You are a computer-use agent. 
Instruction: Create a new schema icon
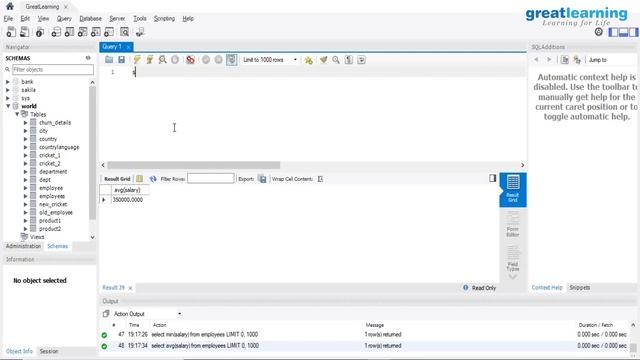56,32
